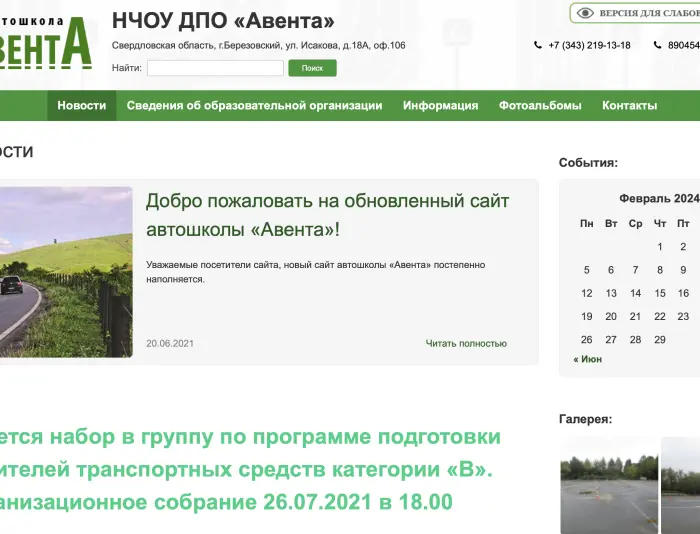Open the first gallery parking lot photo
Viewport: 700px width, 534px height.
pos(609,485)
